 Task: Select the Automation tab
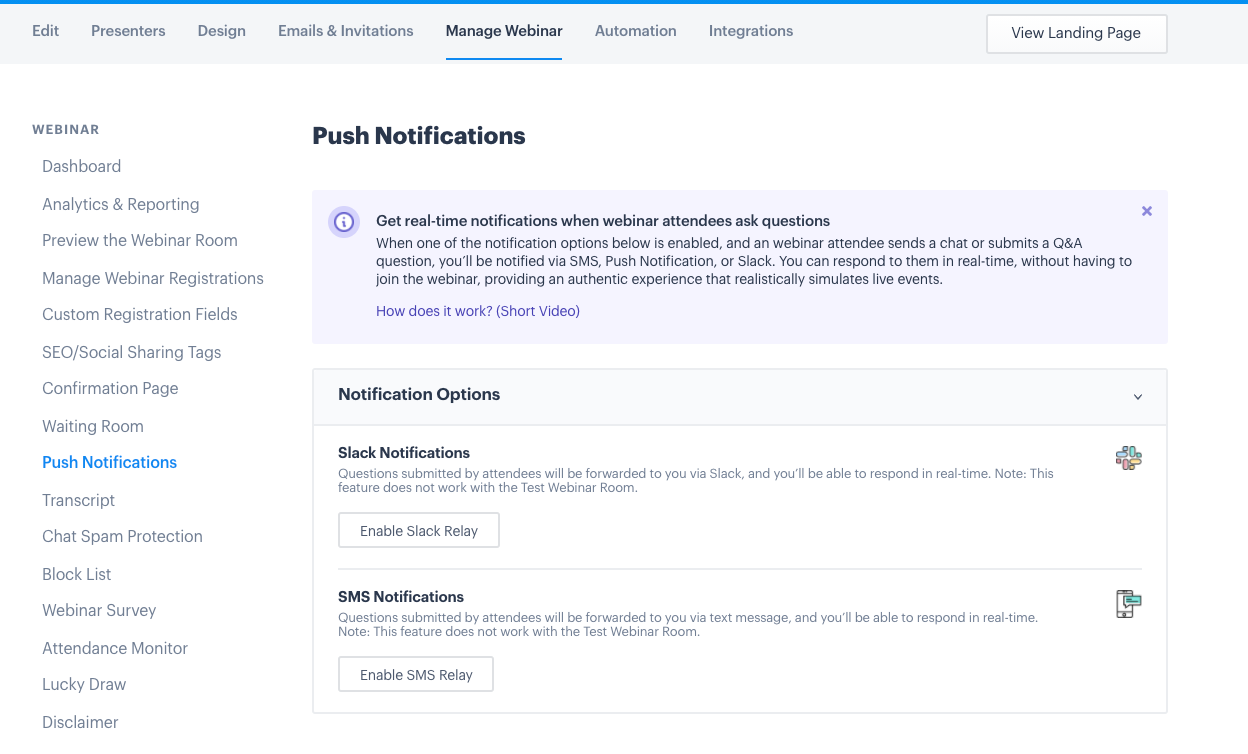tap(636, 31)
